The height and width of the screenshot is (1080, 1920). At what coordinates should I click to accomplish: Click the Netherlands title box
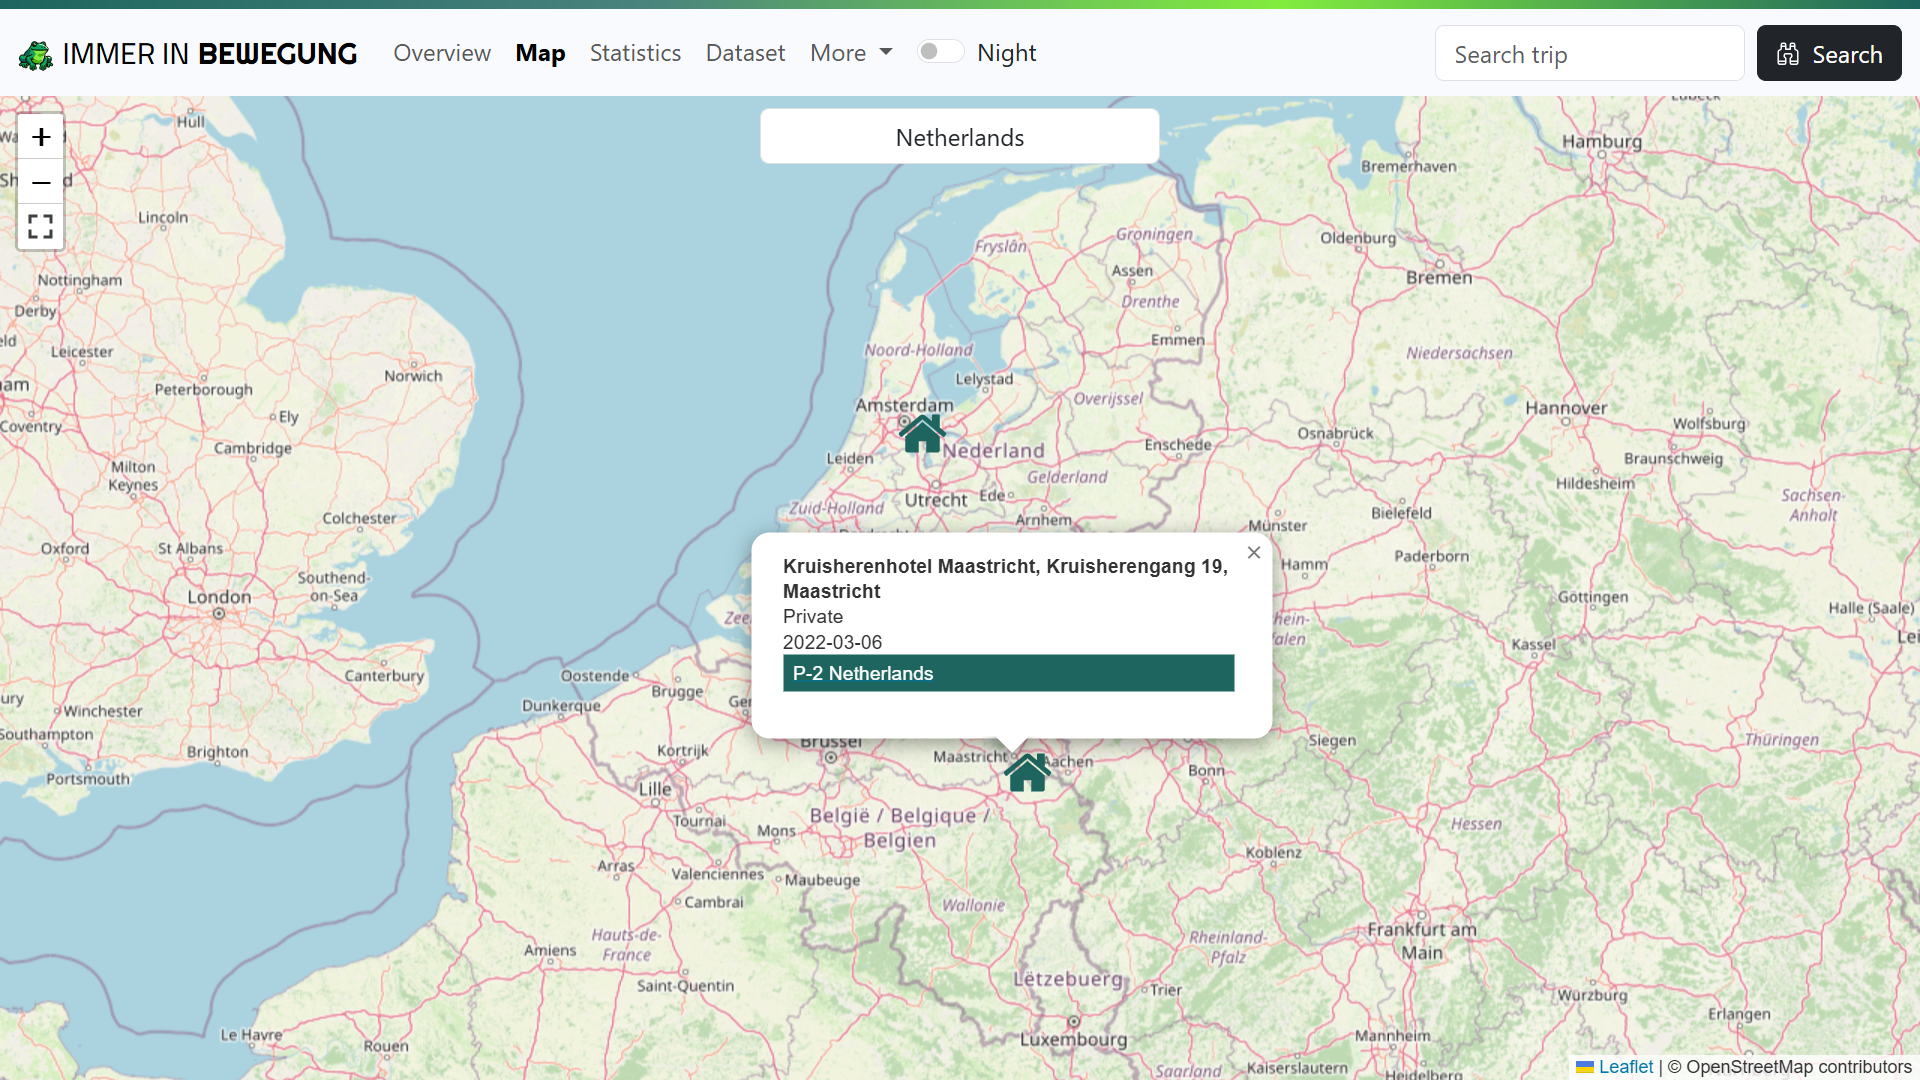[x=959, y=137]
